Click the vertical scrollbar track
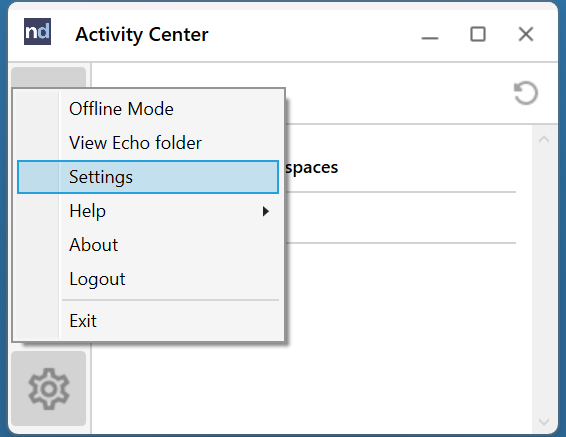This screenshot has height=437, width=566. 544,280
